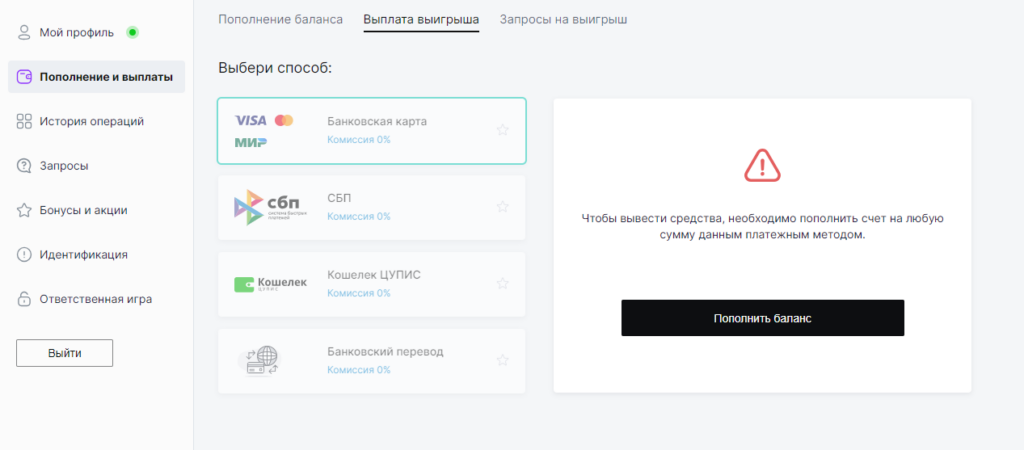Open История операций section
Viewport: 1024px width, 450px height.
91,121
